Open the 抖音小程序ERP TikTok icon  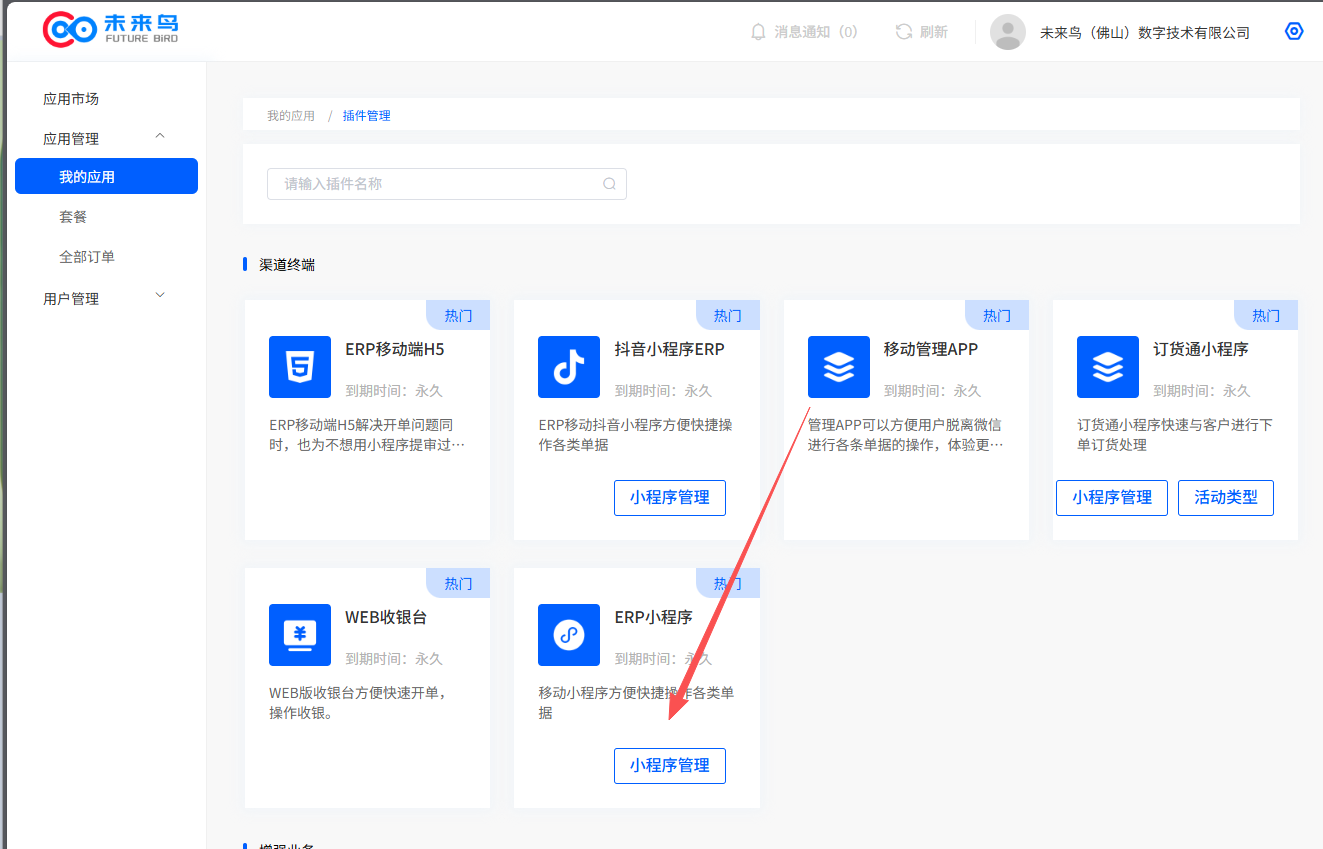tap(569, 367)
